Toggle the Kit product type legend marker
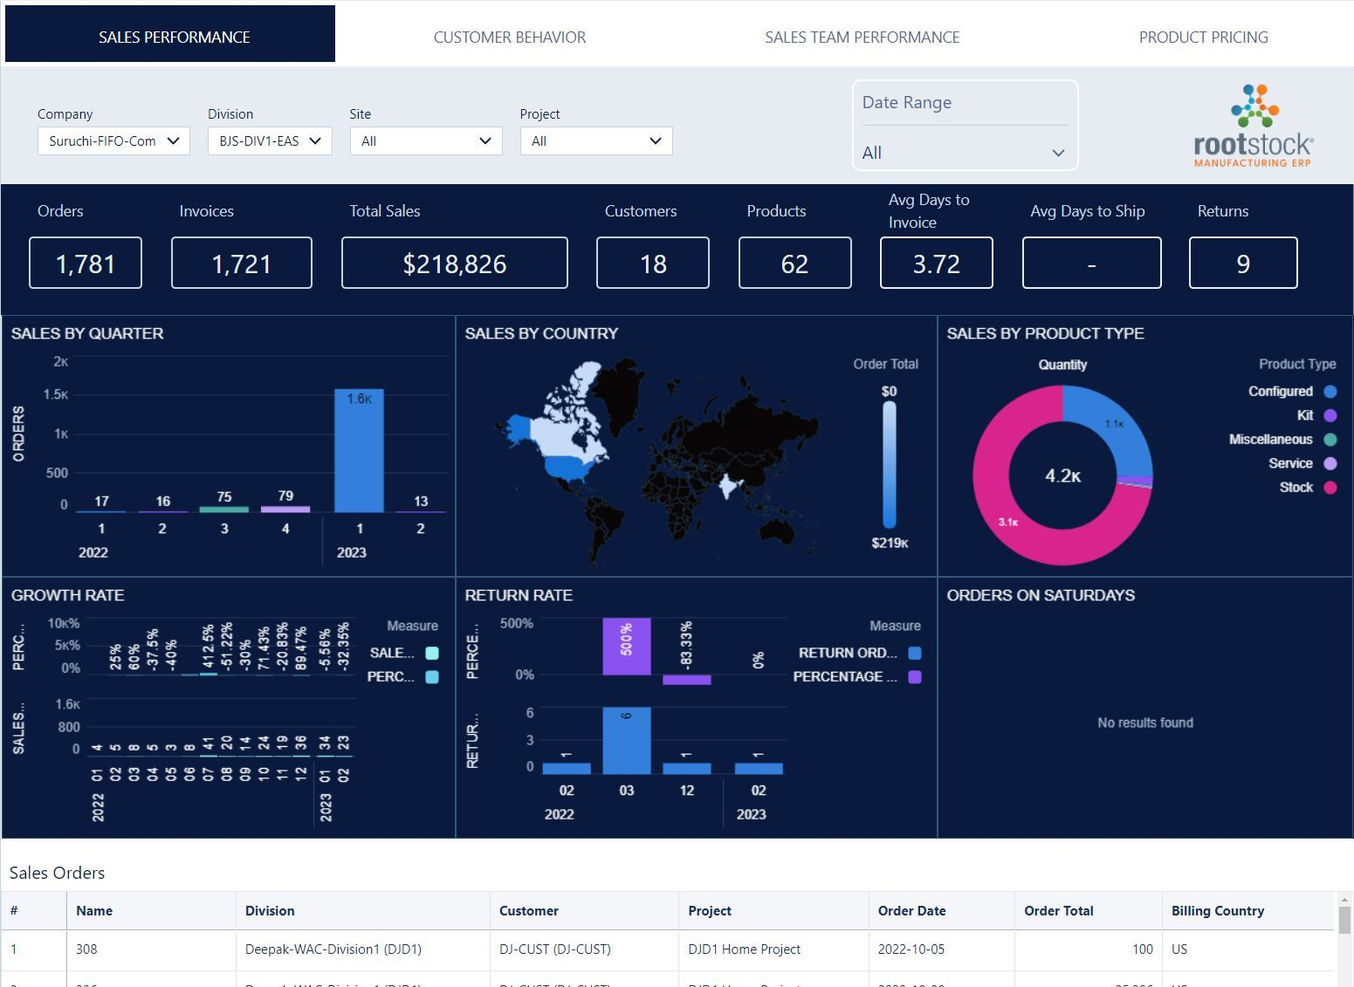 click(x=1330, y=416)
